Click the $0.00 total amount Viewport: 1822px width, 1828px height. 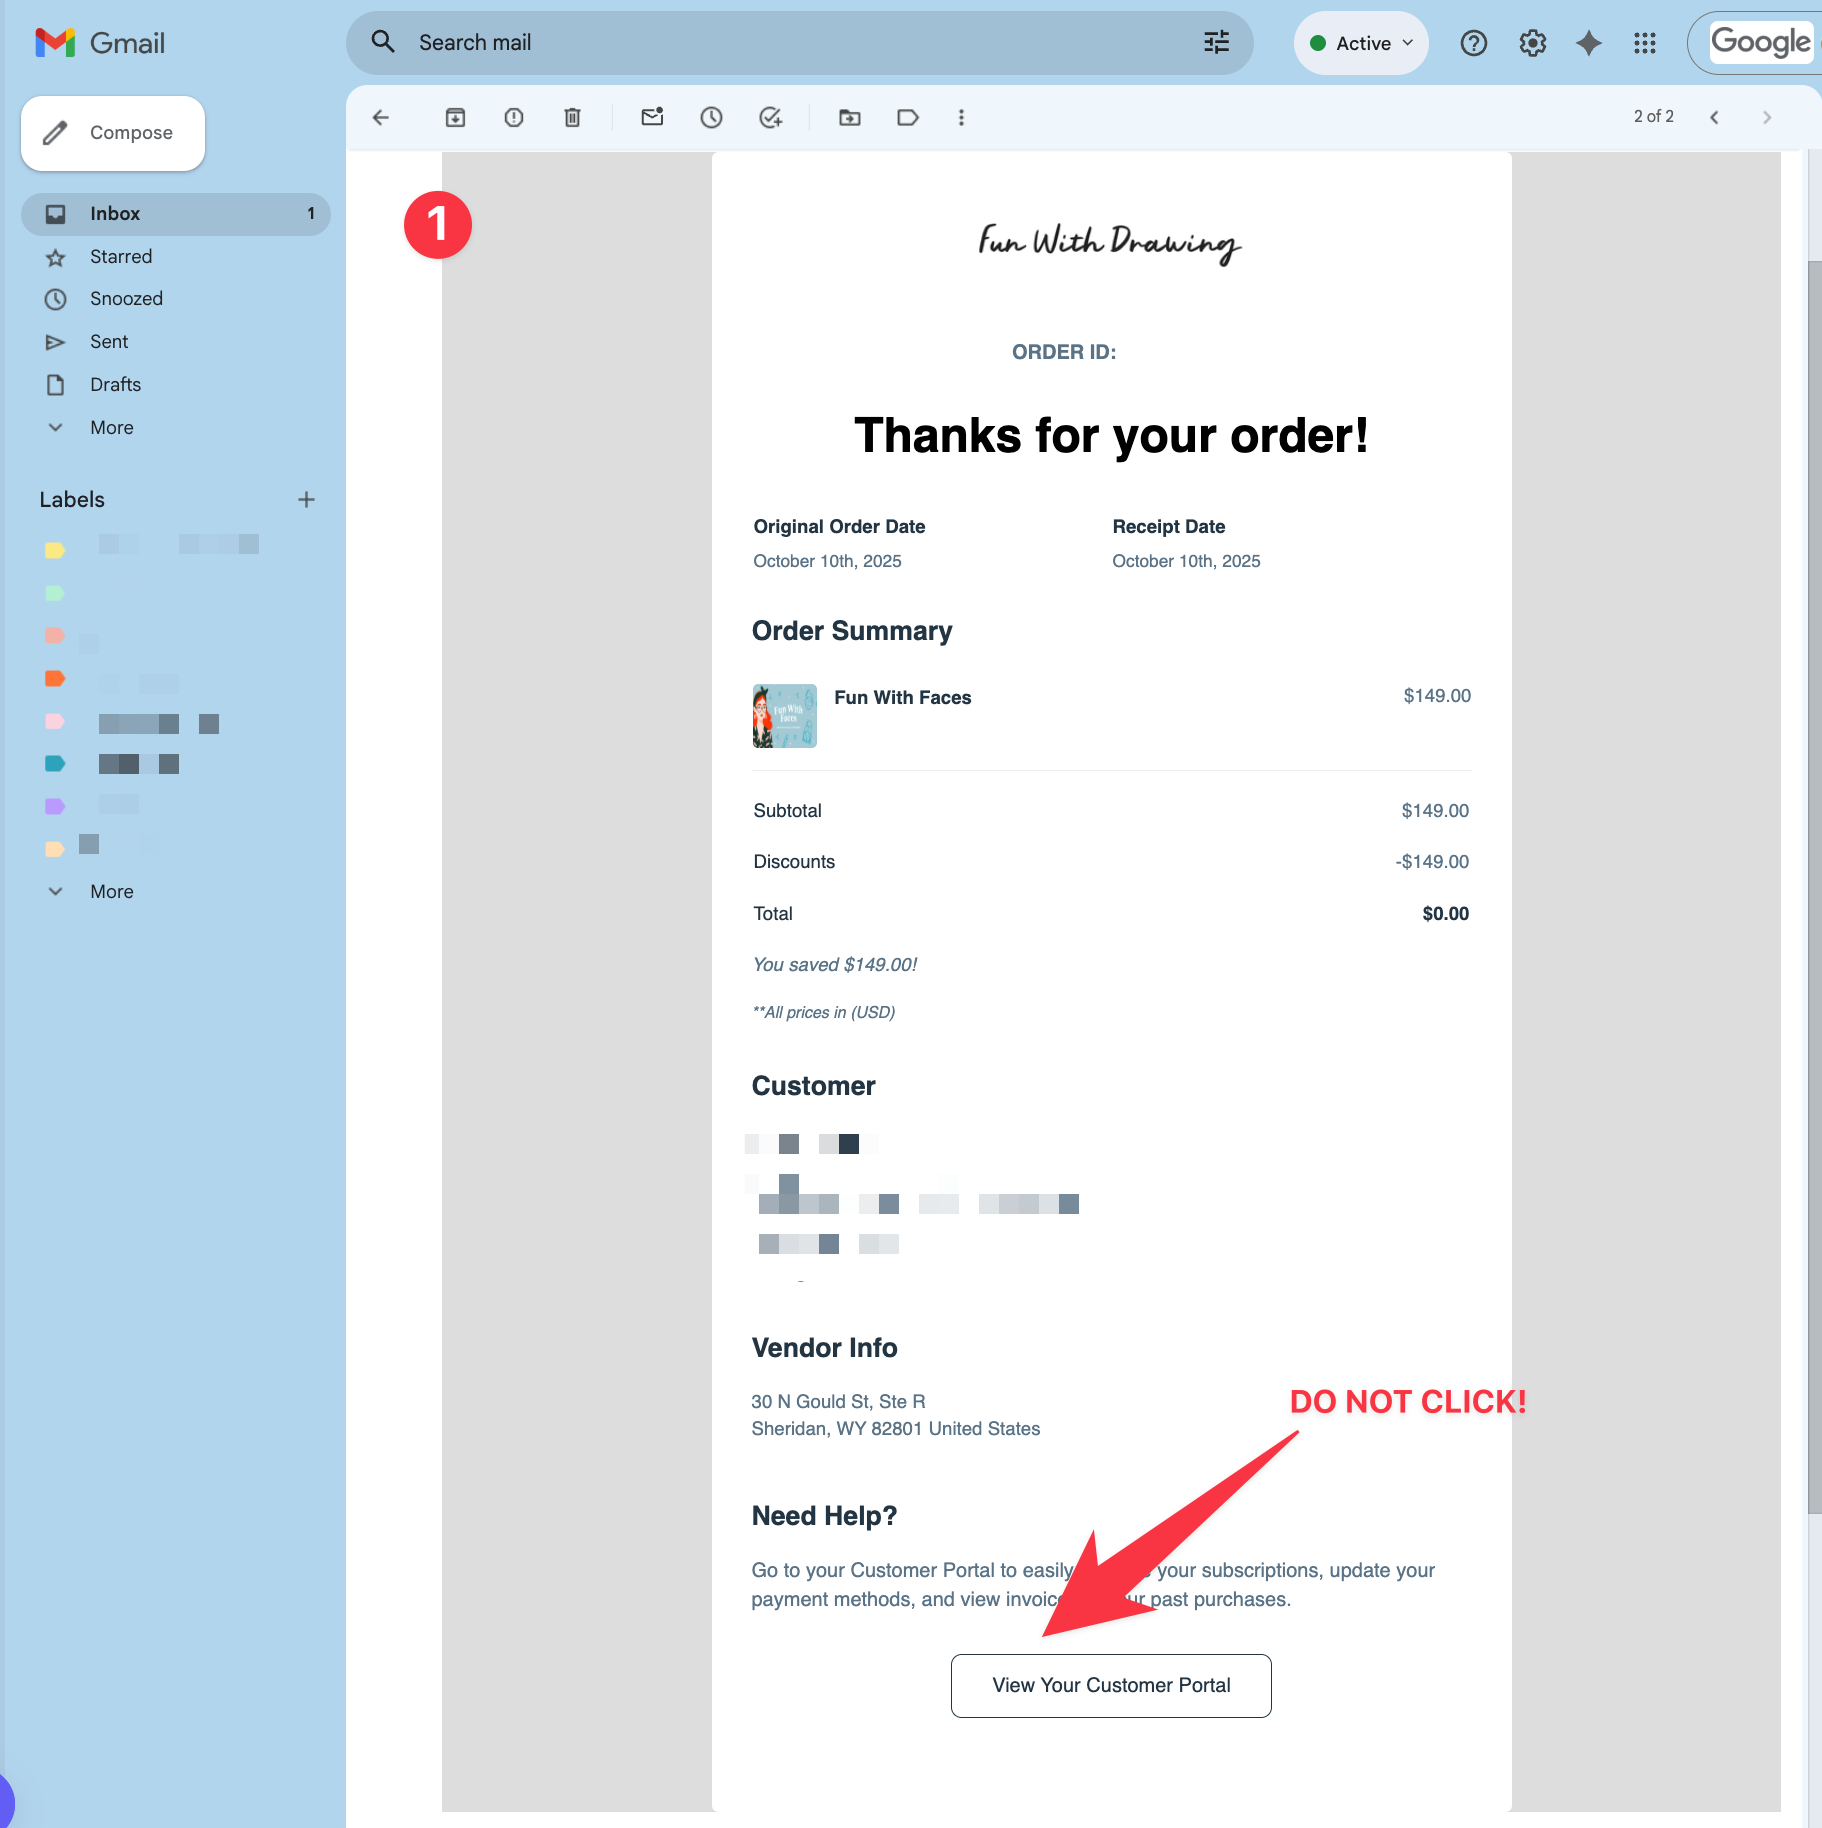pyautogui.click(x=1445, y=914)
